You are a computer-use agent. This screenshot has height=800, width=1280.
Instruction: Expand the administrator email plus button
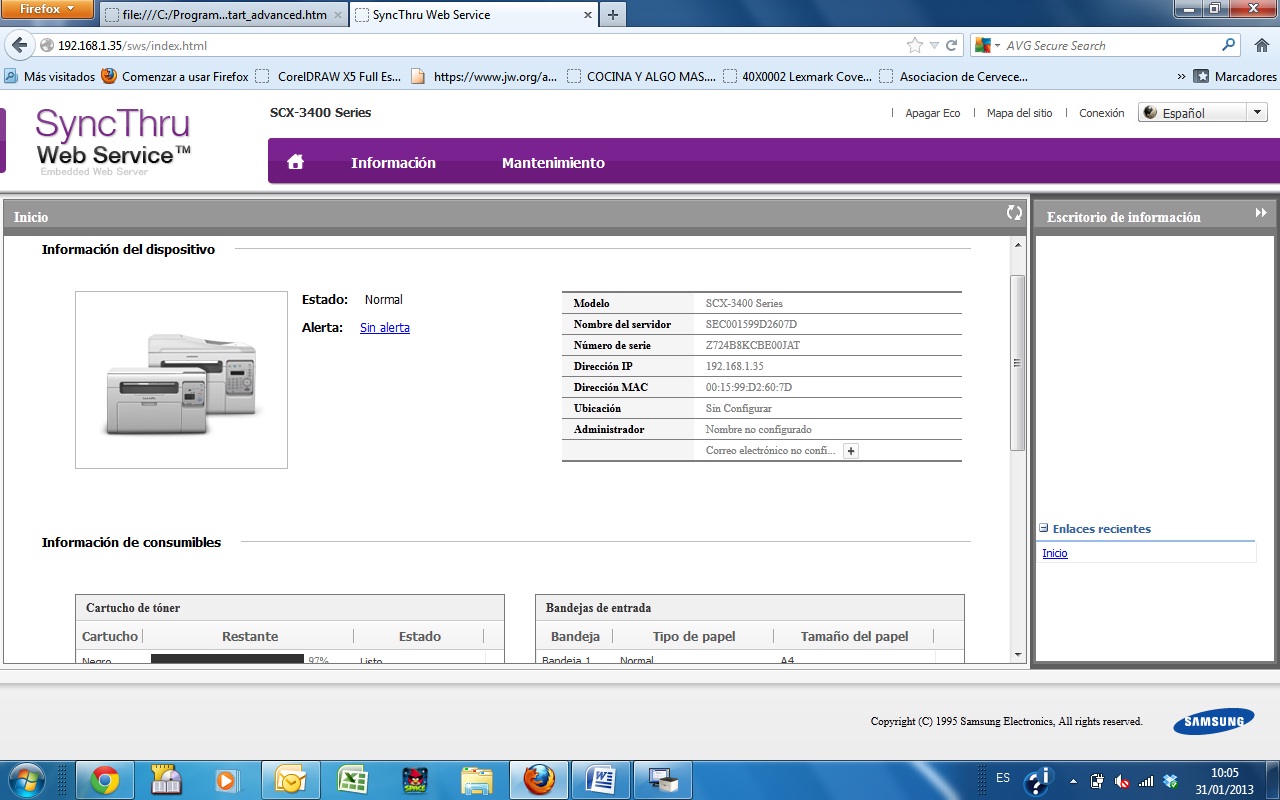tap(851, 451)
